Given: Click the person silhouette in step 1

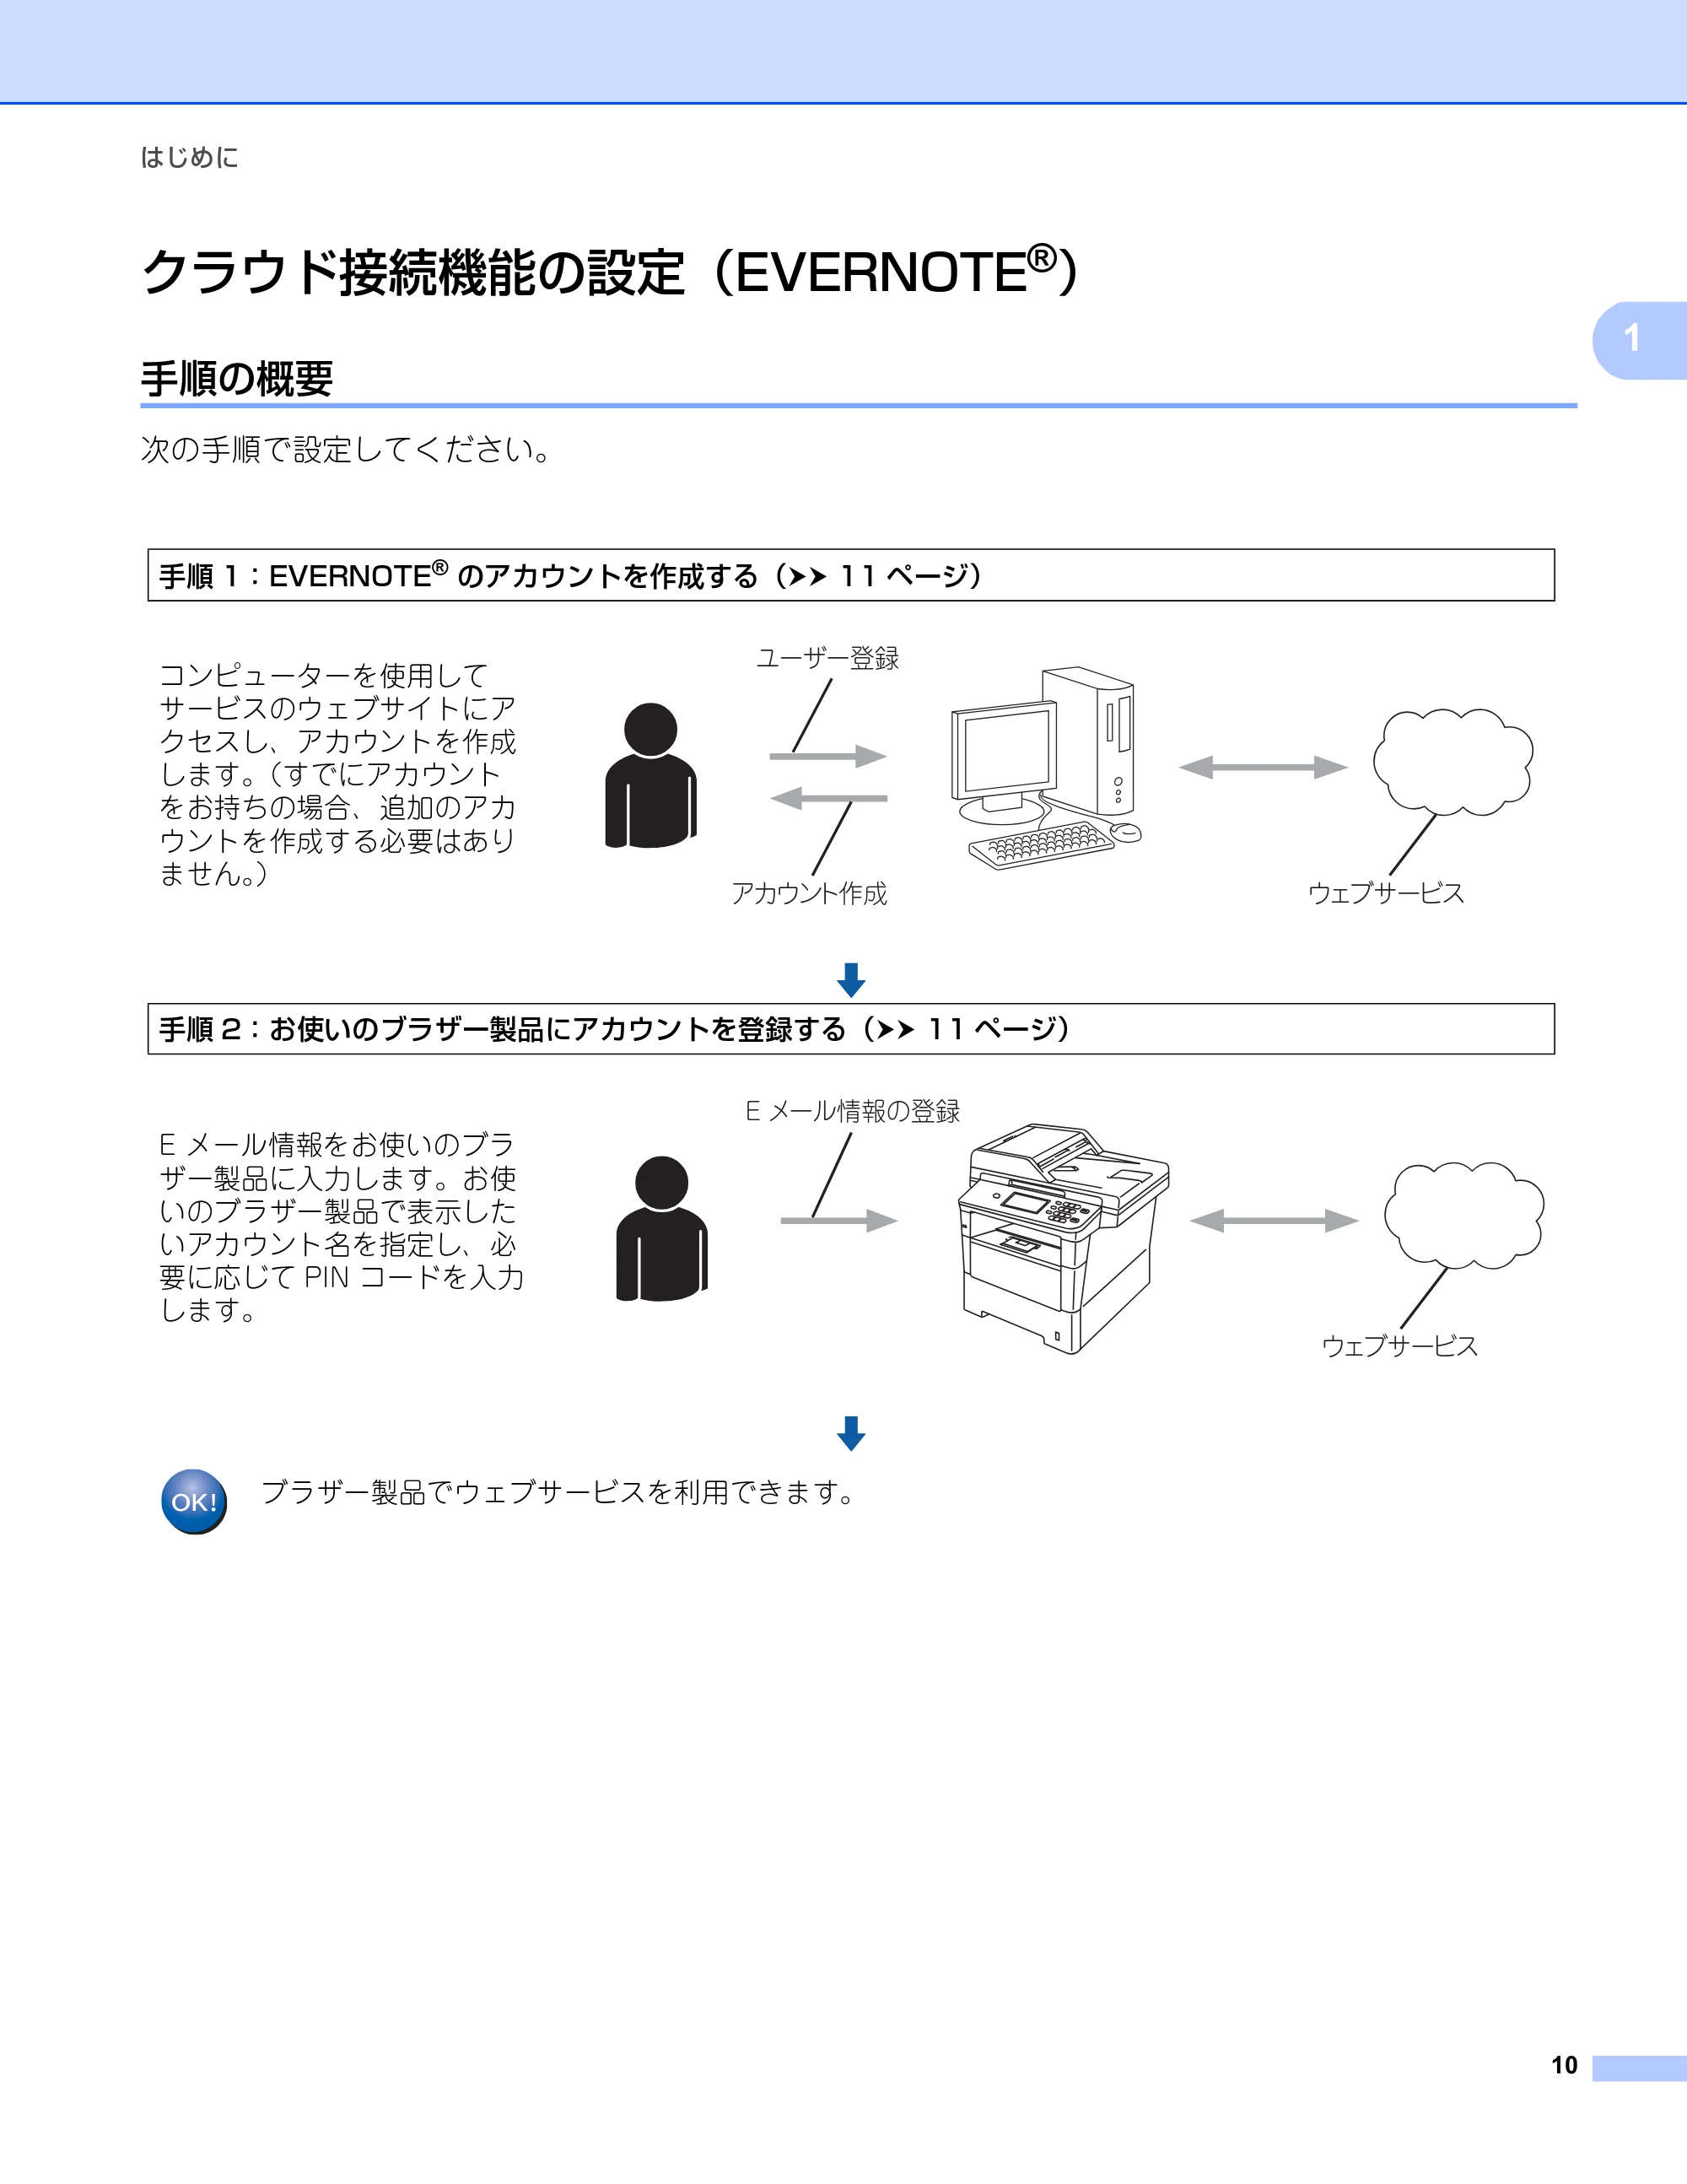Looking at the screenshot, I should 651,775.
